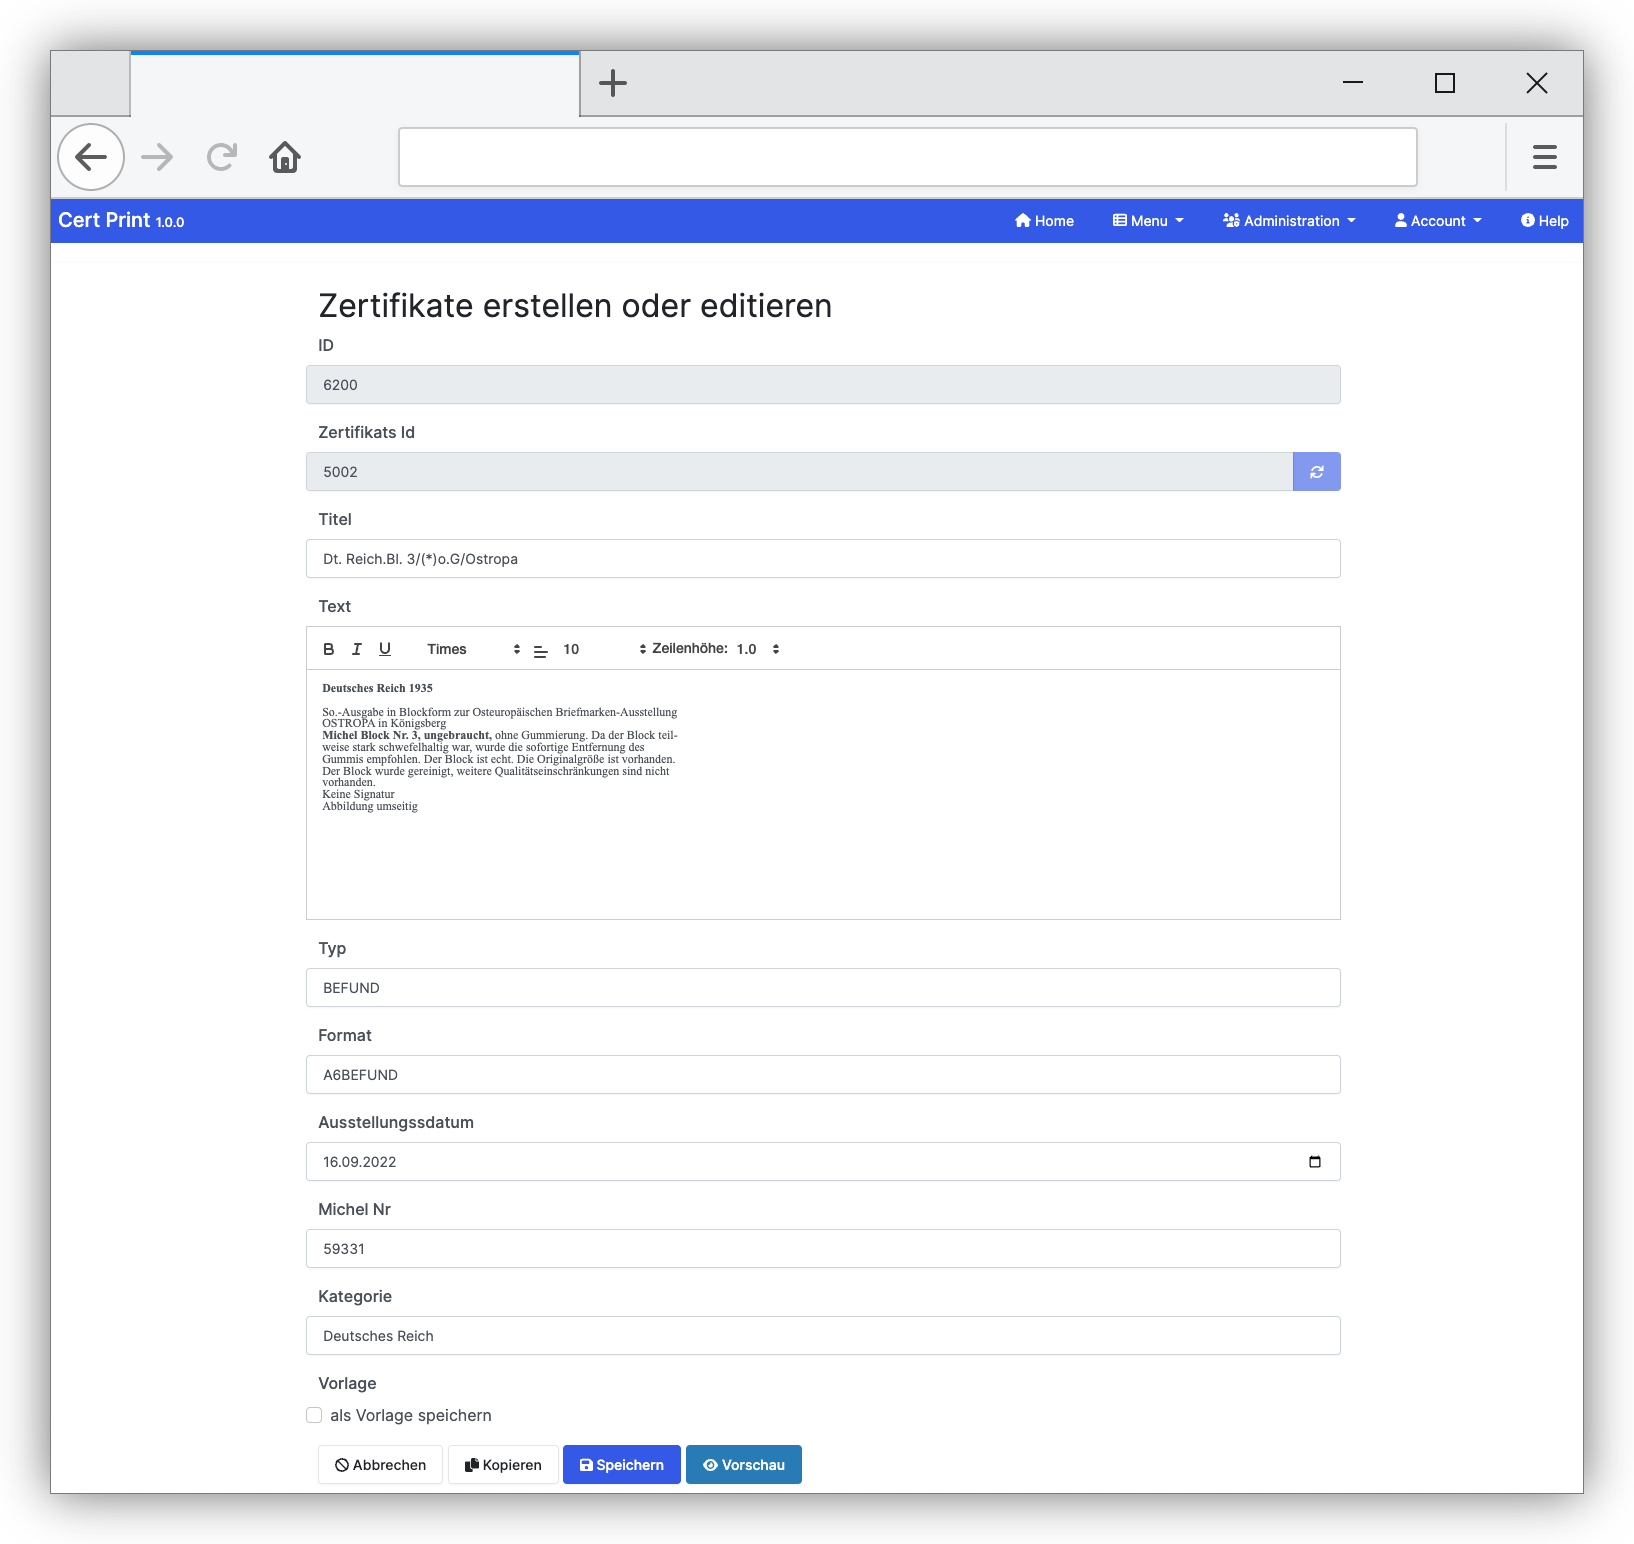Image resolution: width=1634 pixels, height=1544 pixels.
Task: Click the browser home icon
Action: (x=285, y=157)
